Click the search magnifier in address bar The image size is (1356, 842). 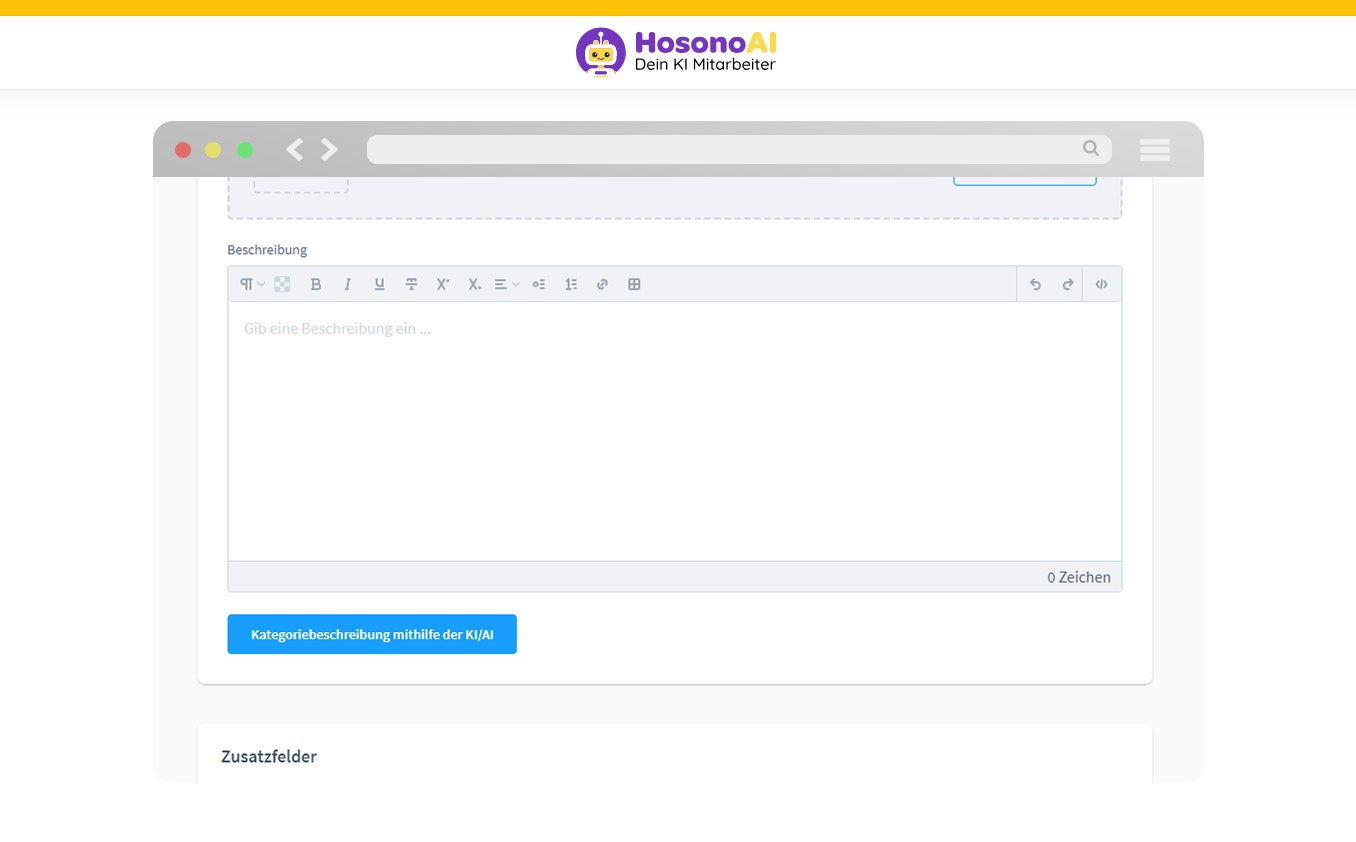point(1091,148)
